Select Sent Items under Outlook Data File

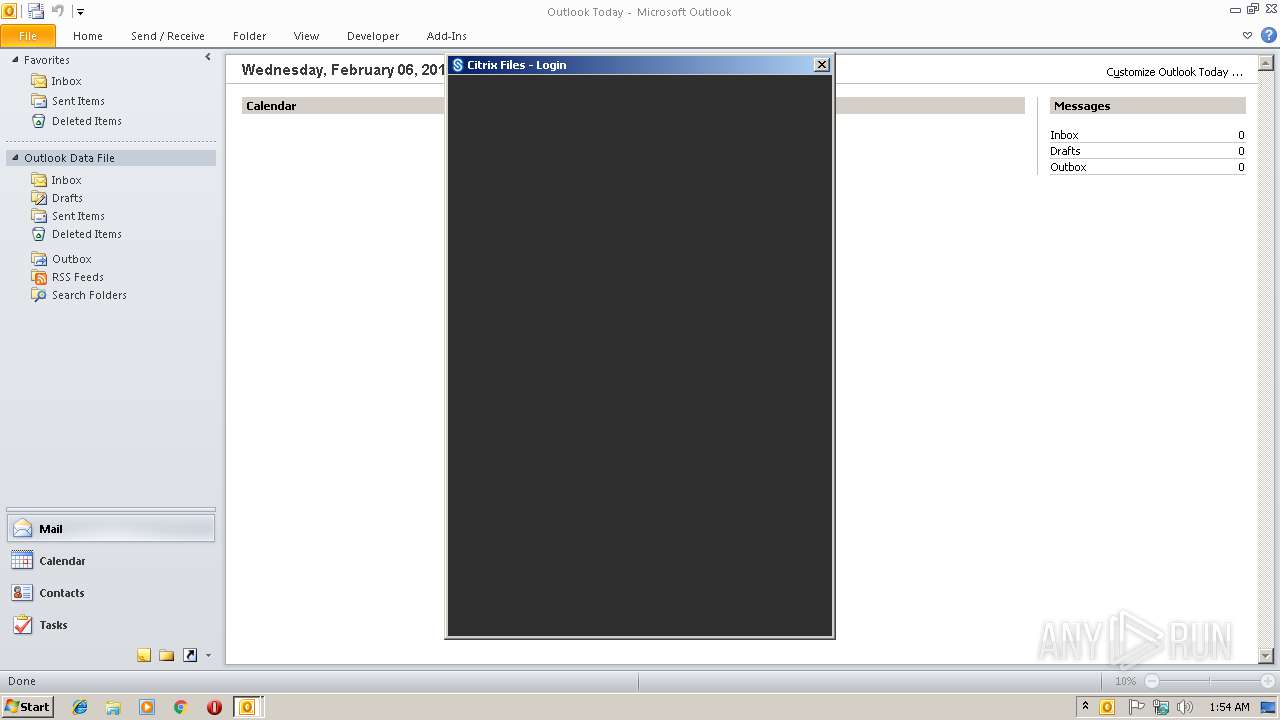78,216
